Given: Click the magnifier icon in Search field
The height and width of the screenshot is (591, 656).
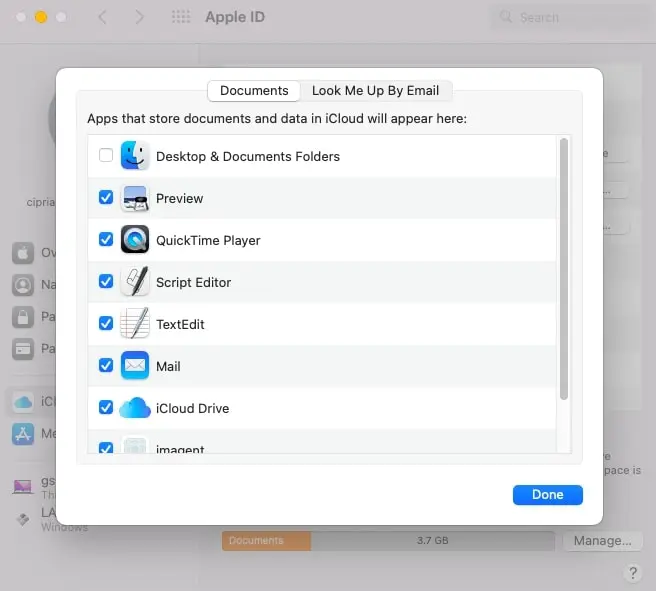Looking at the screenshot, I should click(x=506, y=17).
